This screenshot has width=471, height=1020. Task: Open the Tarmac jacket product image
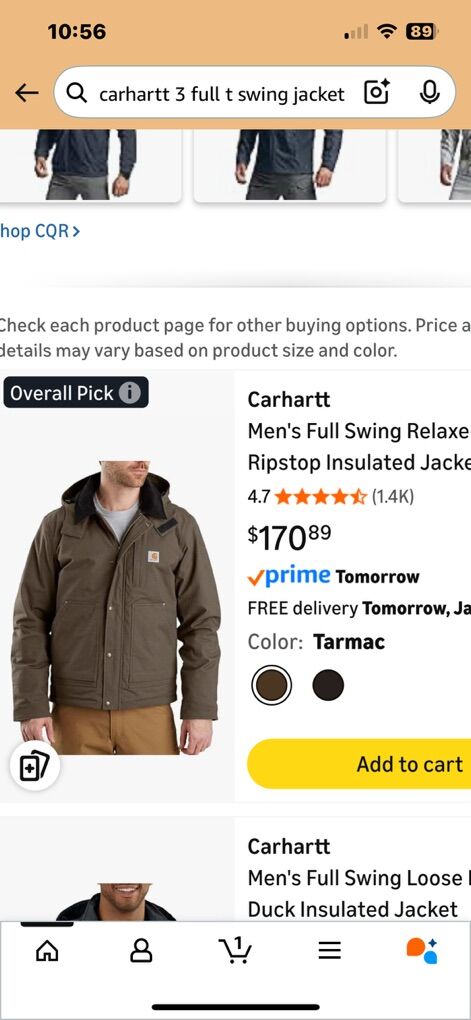(x=116, y=606)
